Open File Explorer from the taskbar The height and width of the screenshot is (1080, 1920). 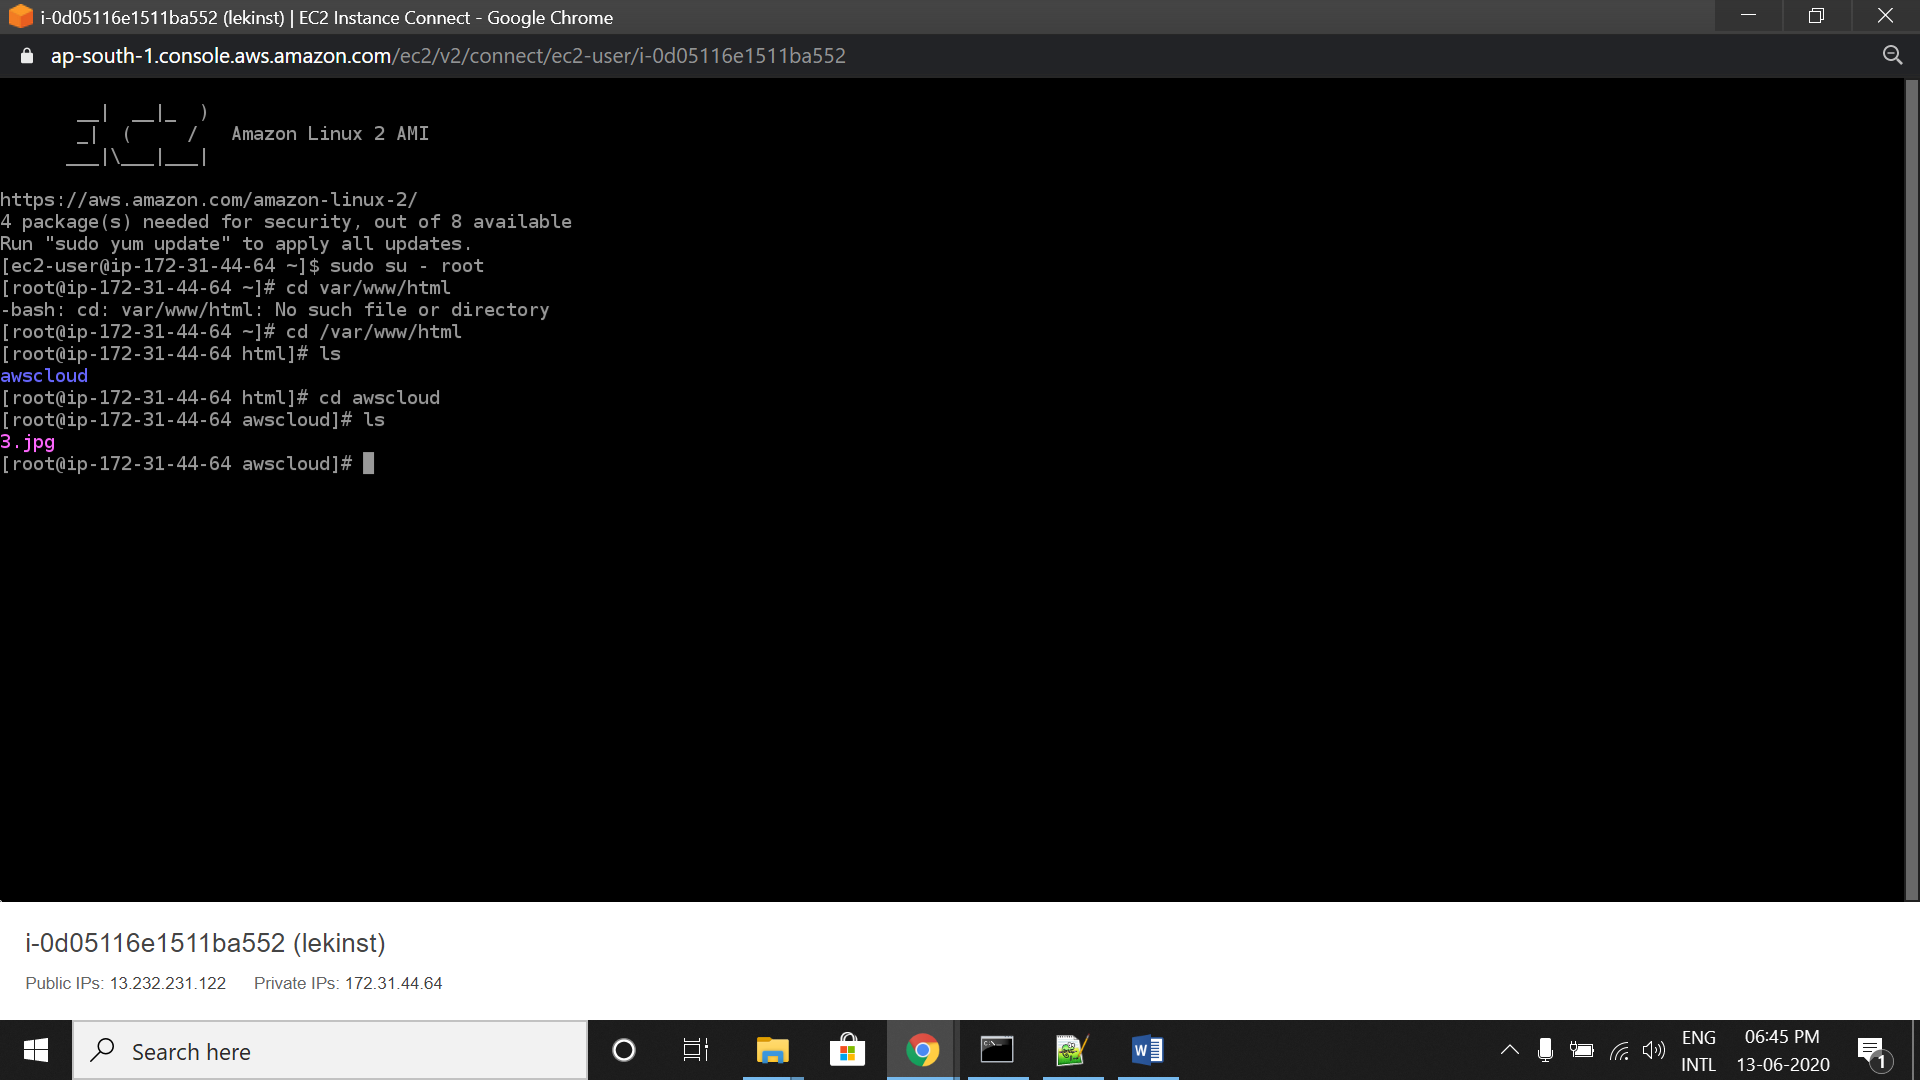(772, 1051)
